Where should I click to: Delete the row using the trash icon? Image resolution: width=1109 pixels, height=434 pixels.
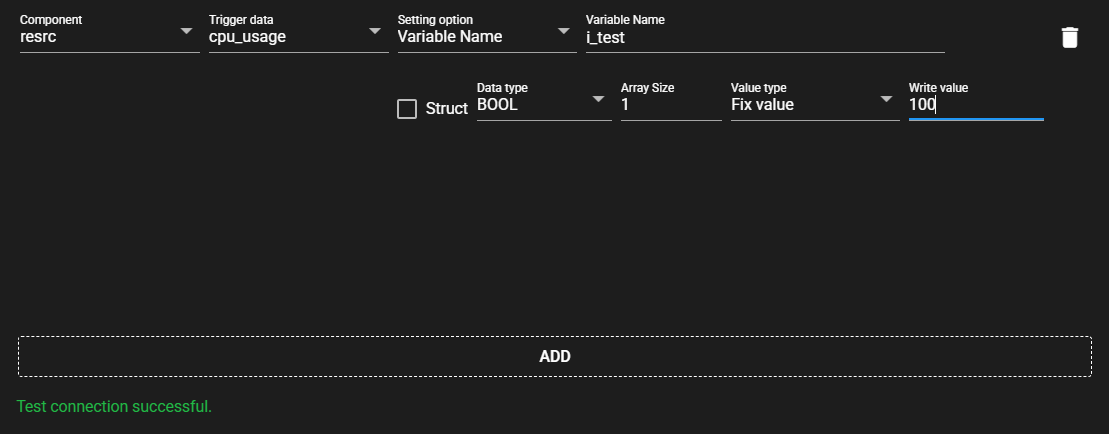tap(1069, 38)
